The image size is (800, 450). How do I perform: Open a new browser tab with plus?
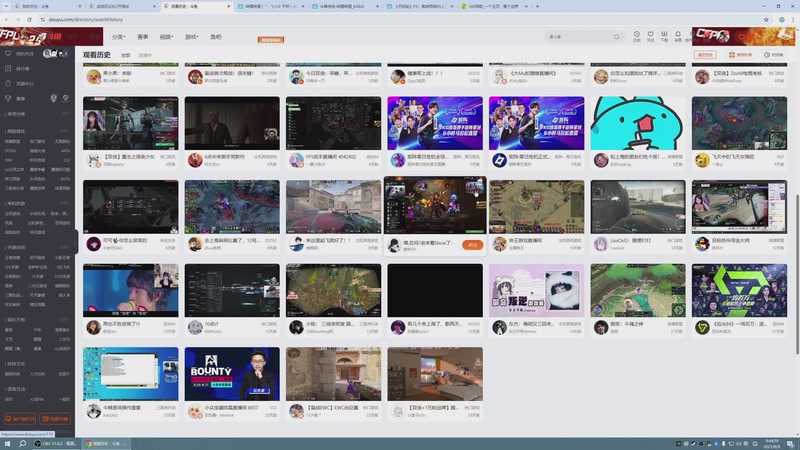pos(537,6)
